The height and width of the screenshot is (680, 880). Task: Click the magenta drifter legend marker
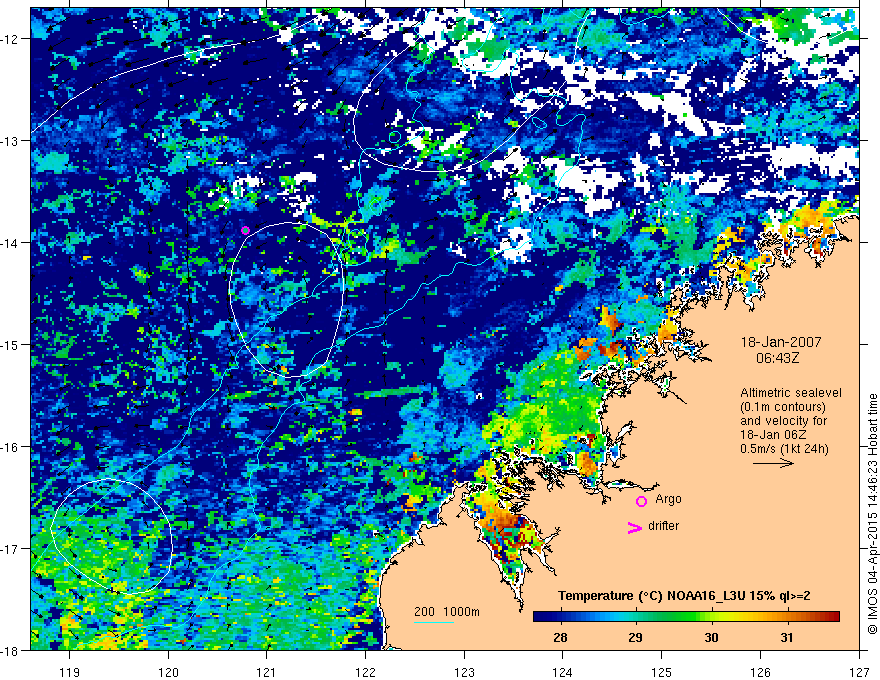[x=635, y=527]
